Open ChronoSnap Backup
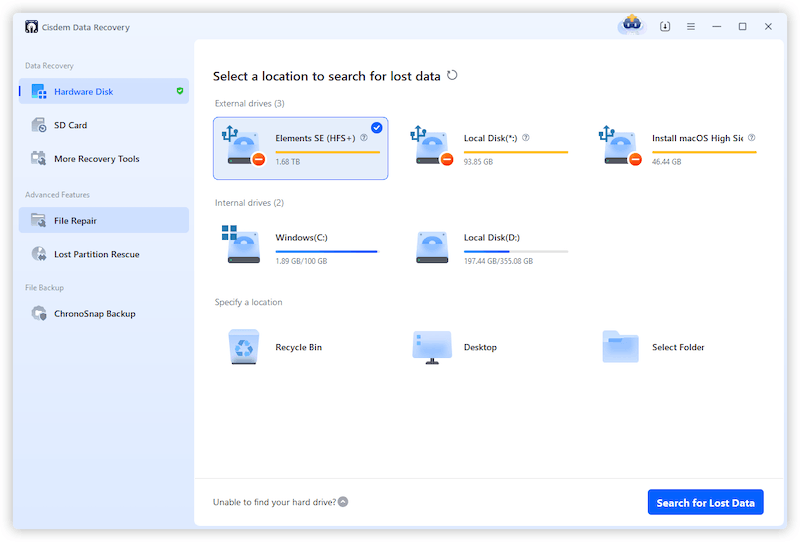The image size is (800, 542). click(x=104, y=313)
